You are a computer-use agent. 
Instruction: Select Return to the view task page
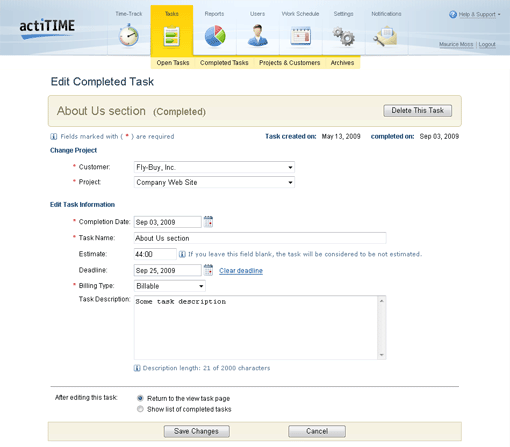click(140, 398)
